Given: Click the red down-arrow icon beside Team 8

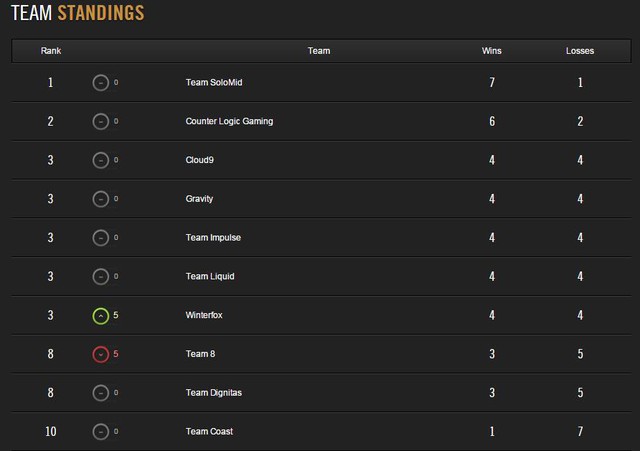Looking at the screenshot, I should [x=100, y=354].
